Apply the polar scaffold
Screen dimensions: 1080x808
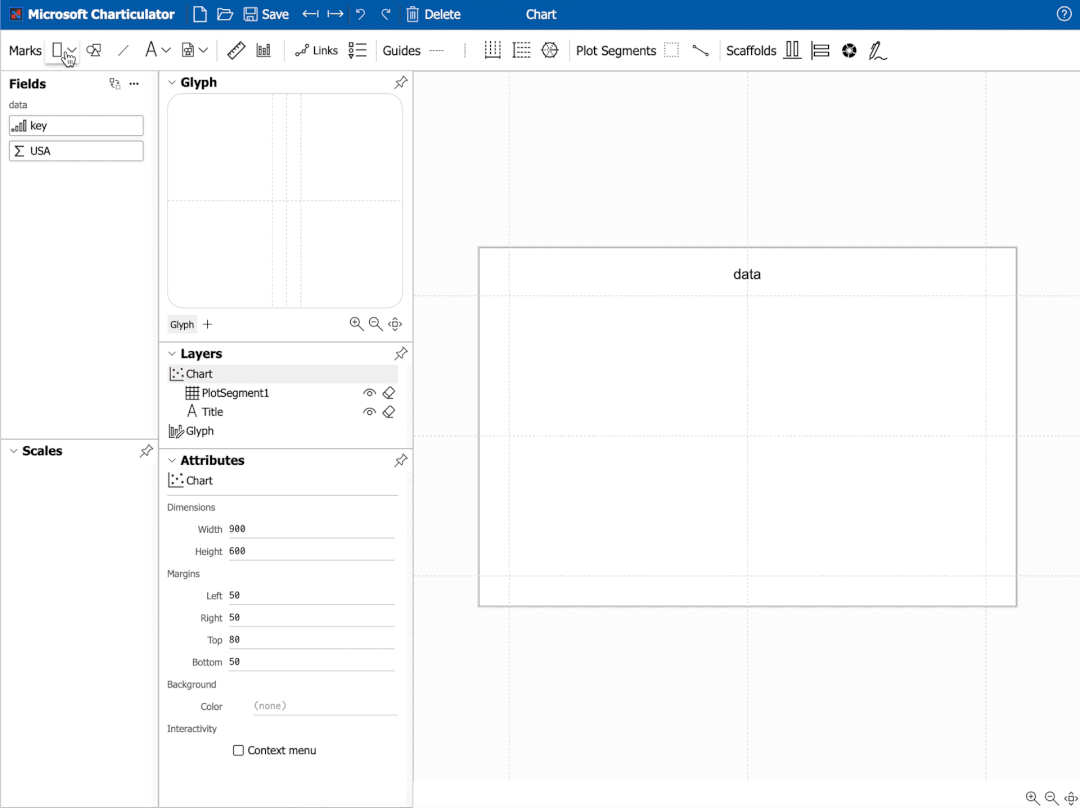click(x=849, y=50)
